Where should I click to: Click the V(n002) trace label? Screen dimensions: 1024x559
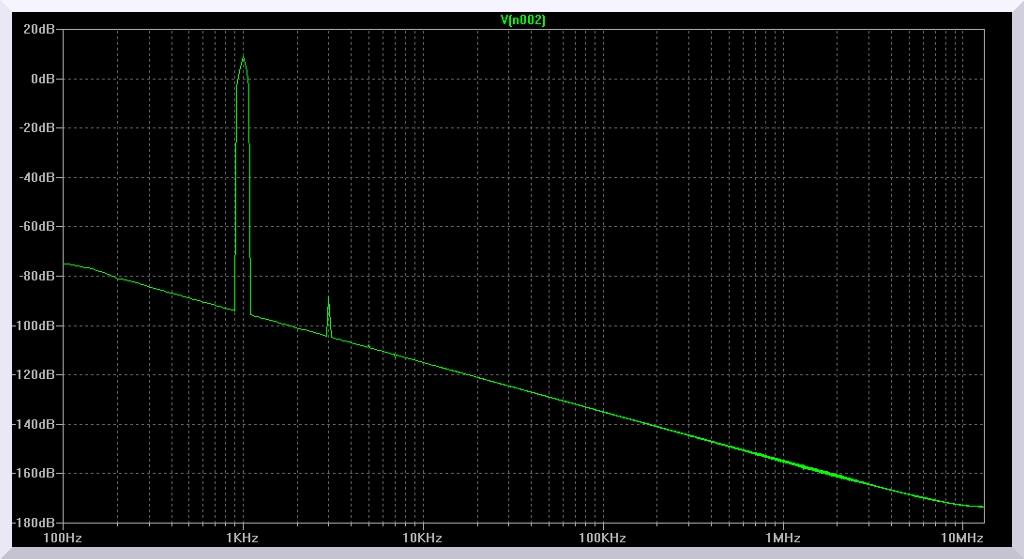tap(523, 20)
